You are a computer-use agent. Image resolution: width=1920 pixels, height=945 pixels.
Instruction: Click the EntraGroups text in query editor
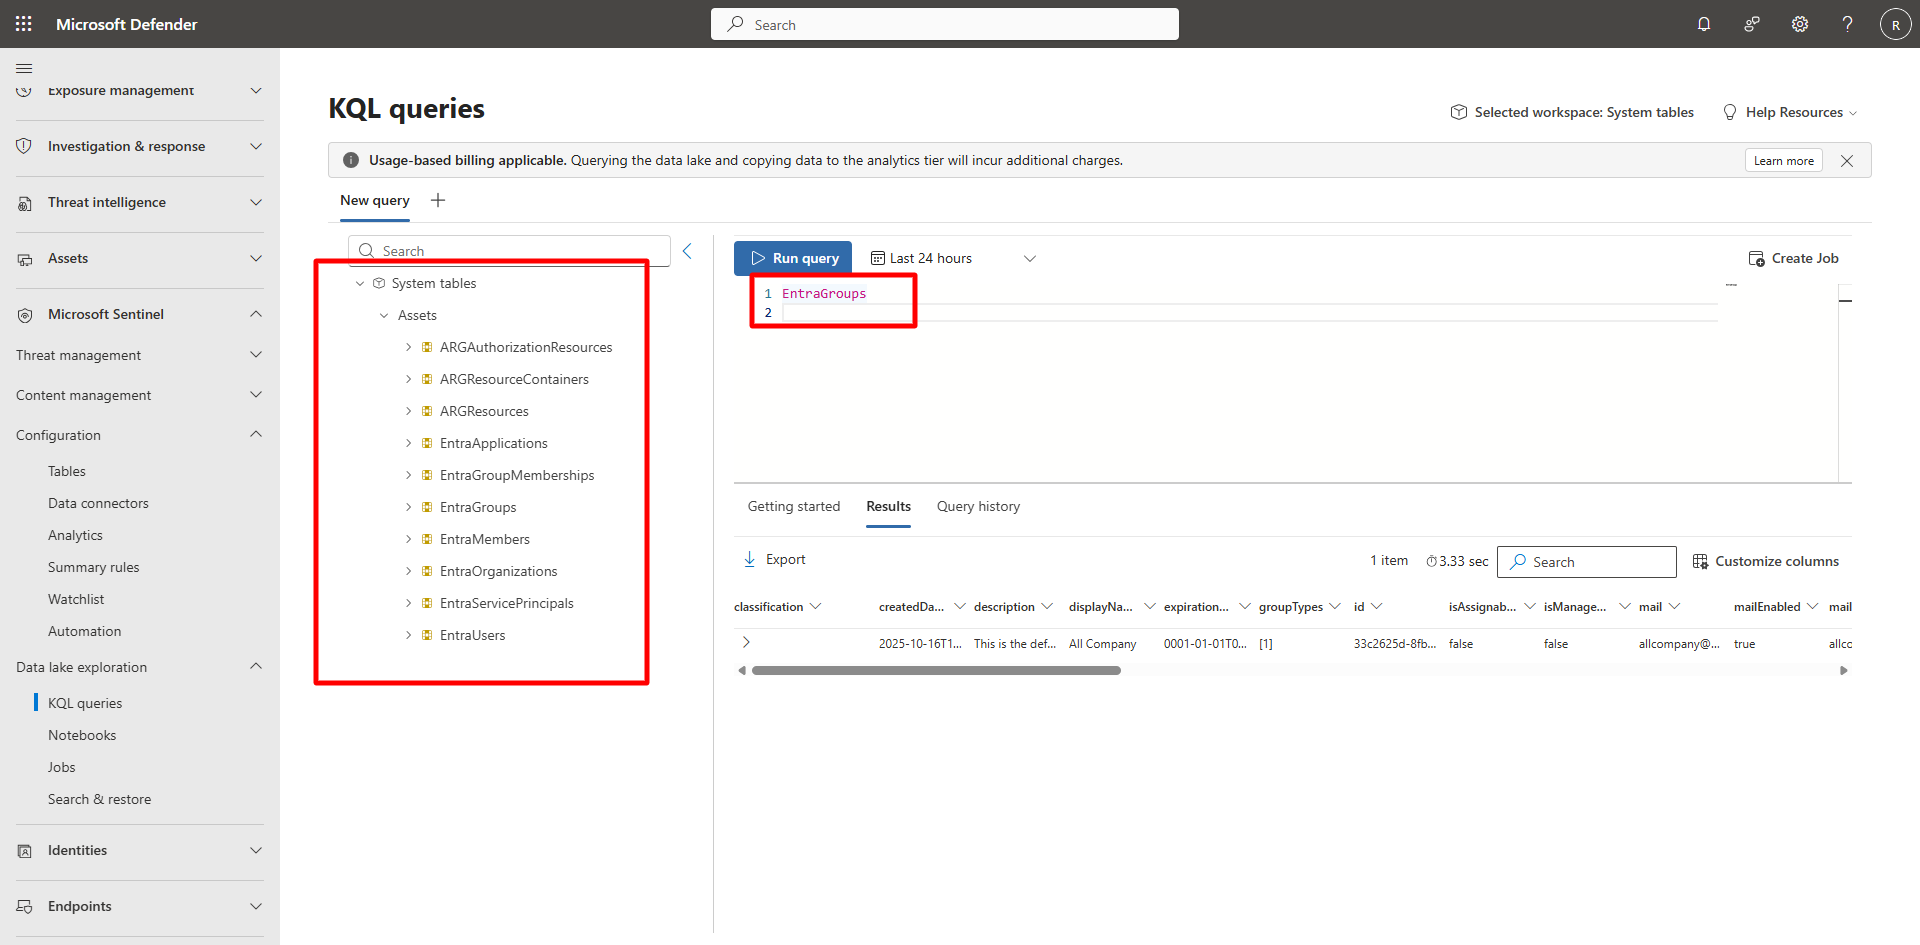pyautogui.click(x=824, y=293)
